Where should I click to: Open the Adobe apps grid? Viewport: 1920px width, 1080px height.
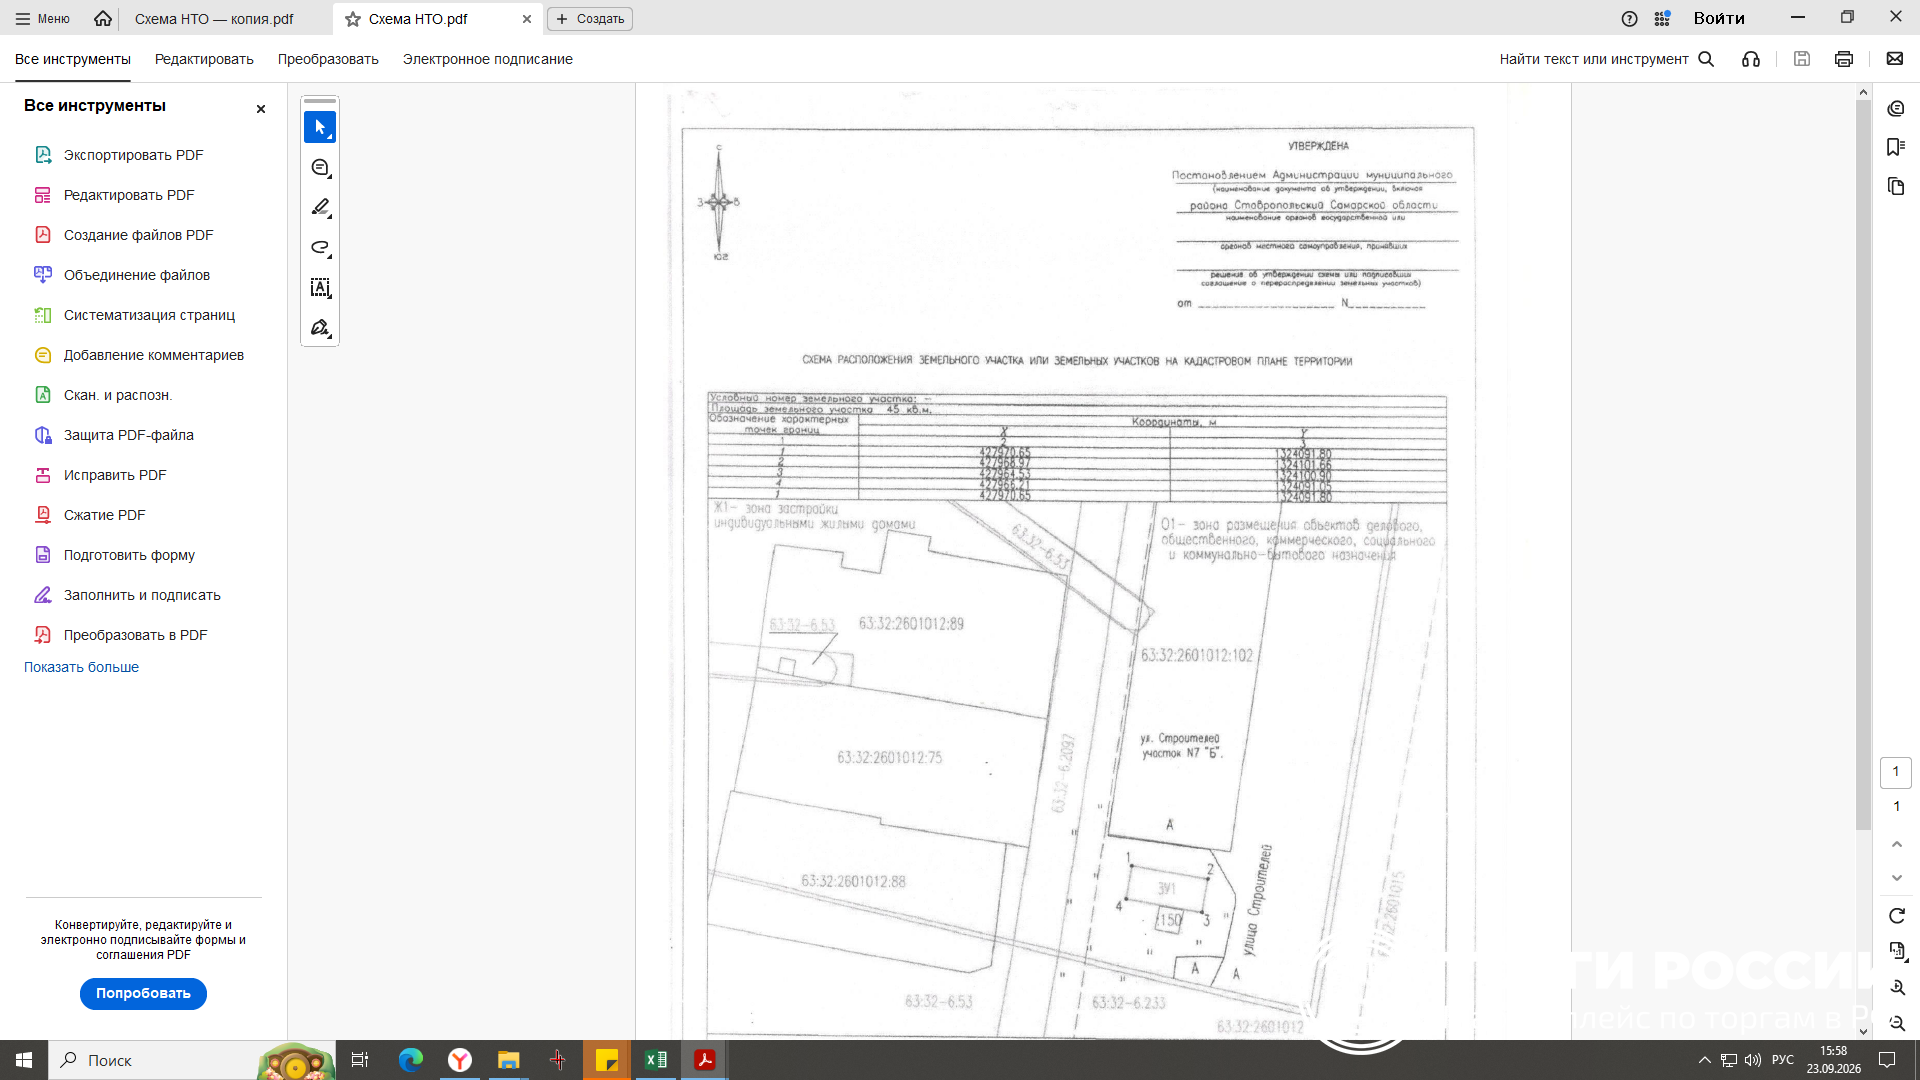tap(1662, 19)
